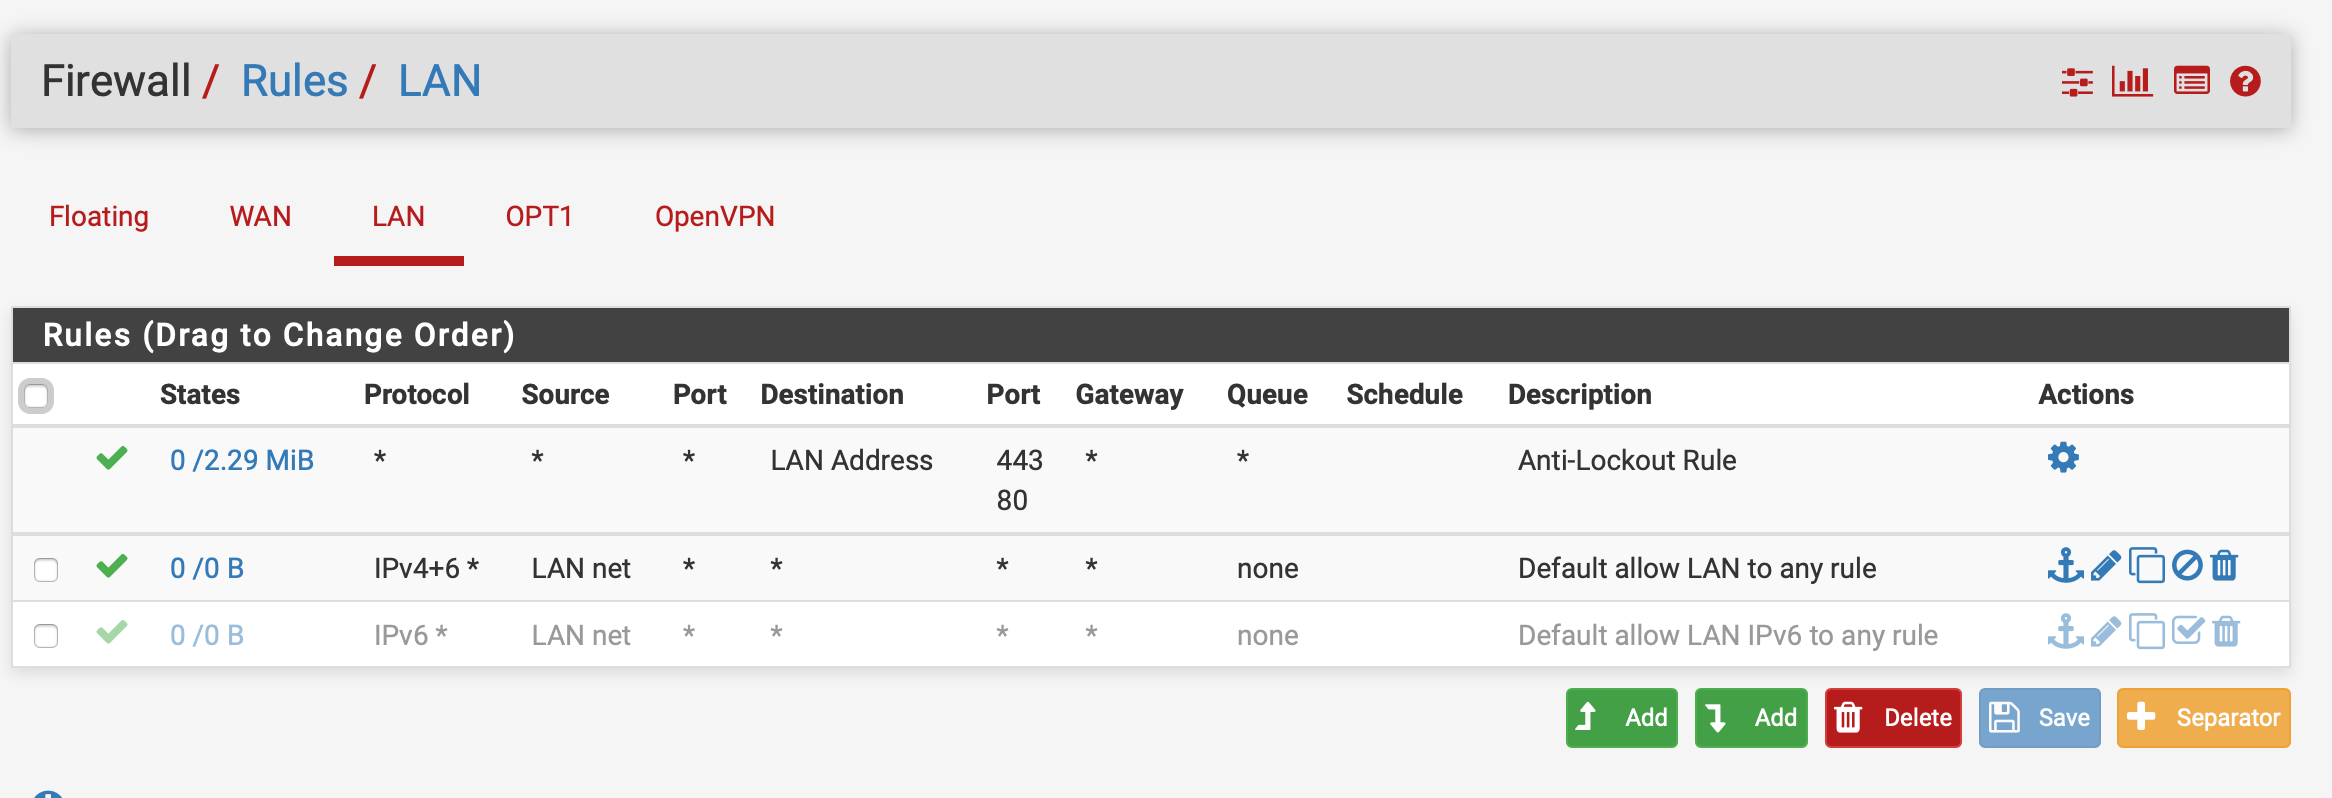Viewport: 2332px width, 798px height.
Task: Switch to the WAN rules tab
Action: (260, 217)
